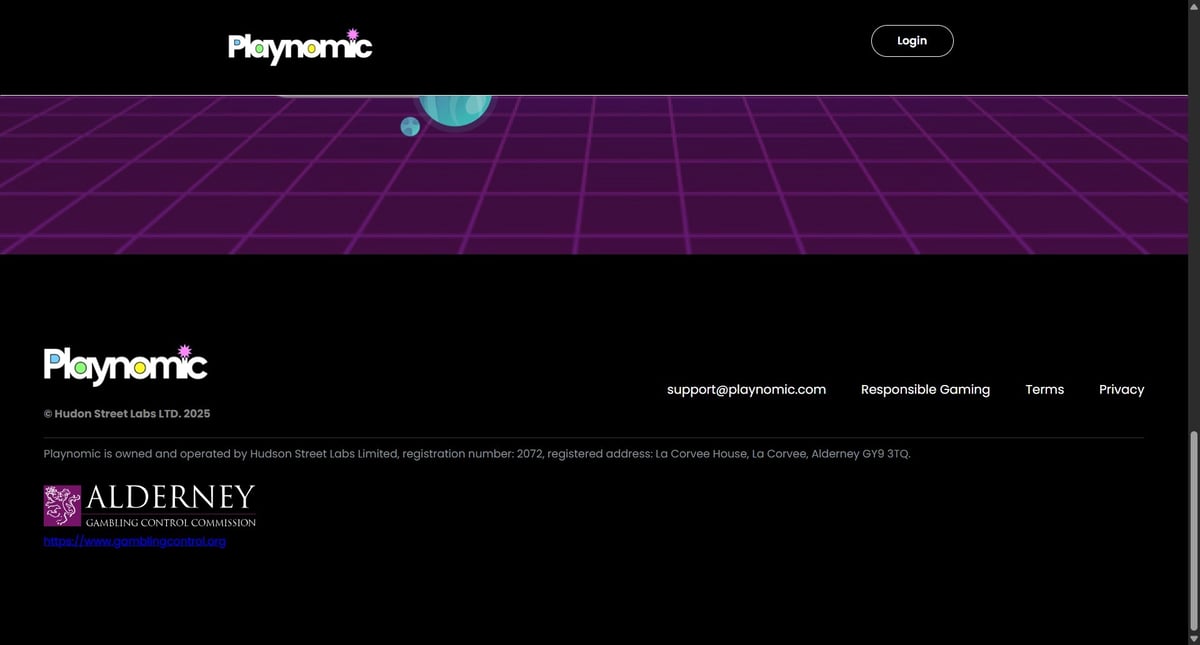Click the Playnomic logo in the header
This screenshot has height=645, width=1200.
click(299, 46)
